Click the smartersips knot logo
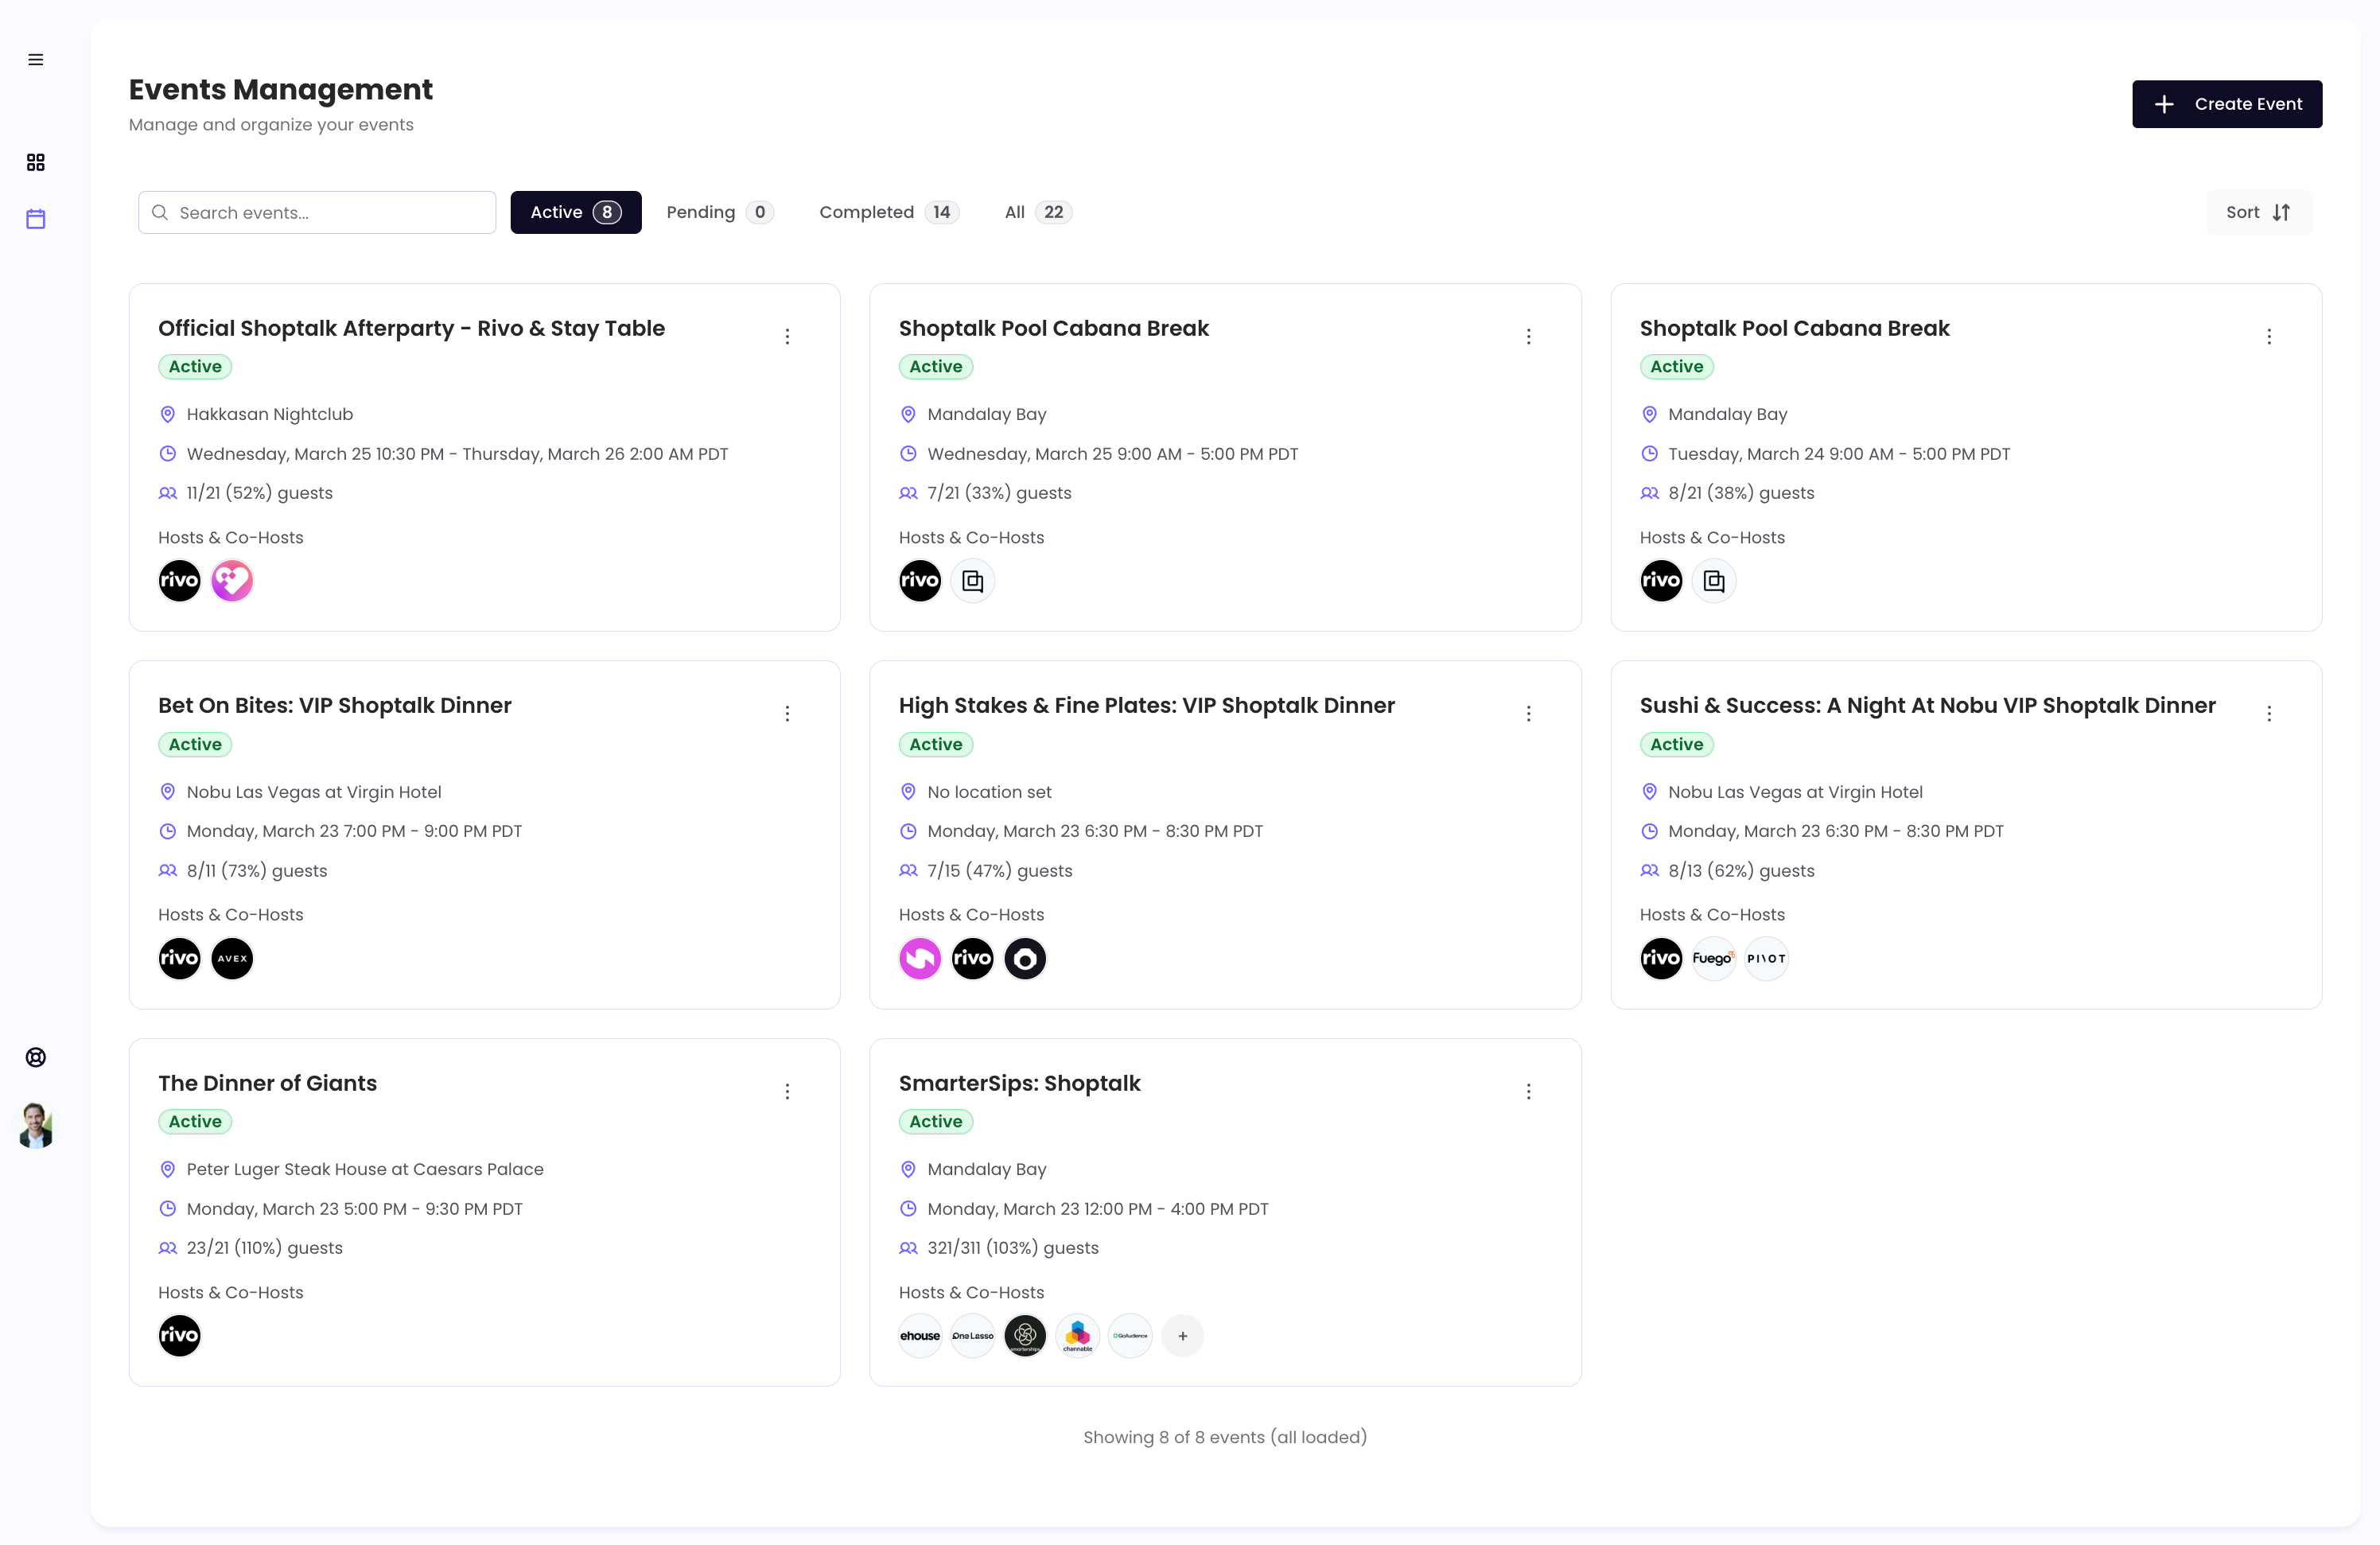This screenshot has height=1545, width=2380. pos(1025,1336)
